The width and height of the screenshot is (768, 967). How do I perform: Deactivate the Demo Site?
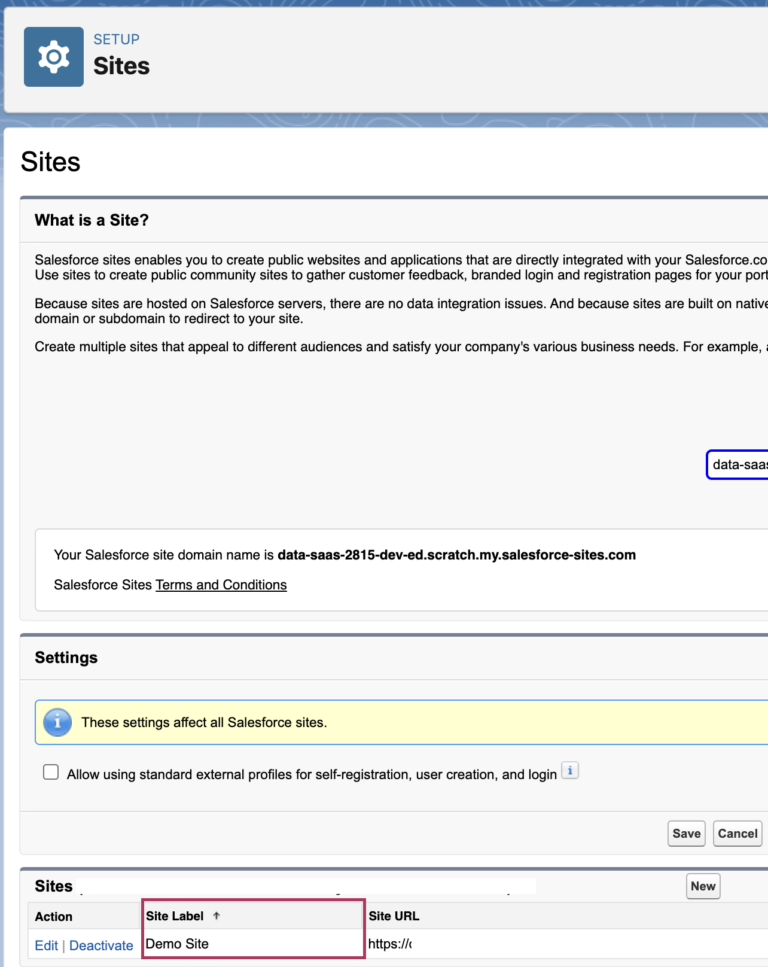(101, 945)
